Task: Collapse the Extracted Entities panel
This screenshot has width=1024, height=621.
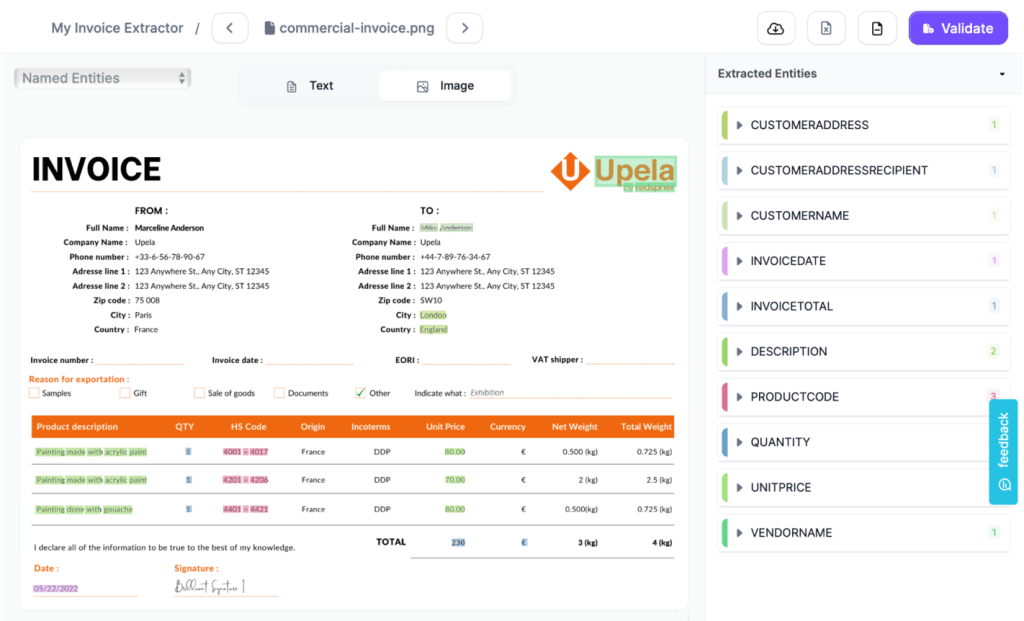Action: (x=1002, y=74)
